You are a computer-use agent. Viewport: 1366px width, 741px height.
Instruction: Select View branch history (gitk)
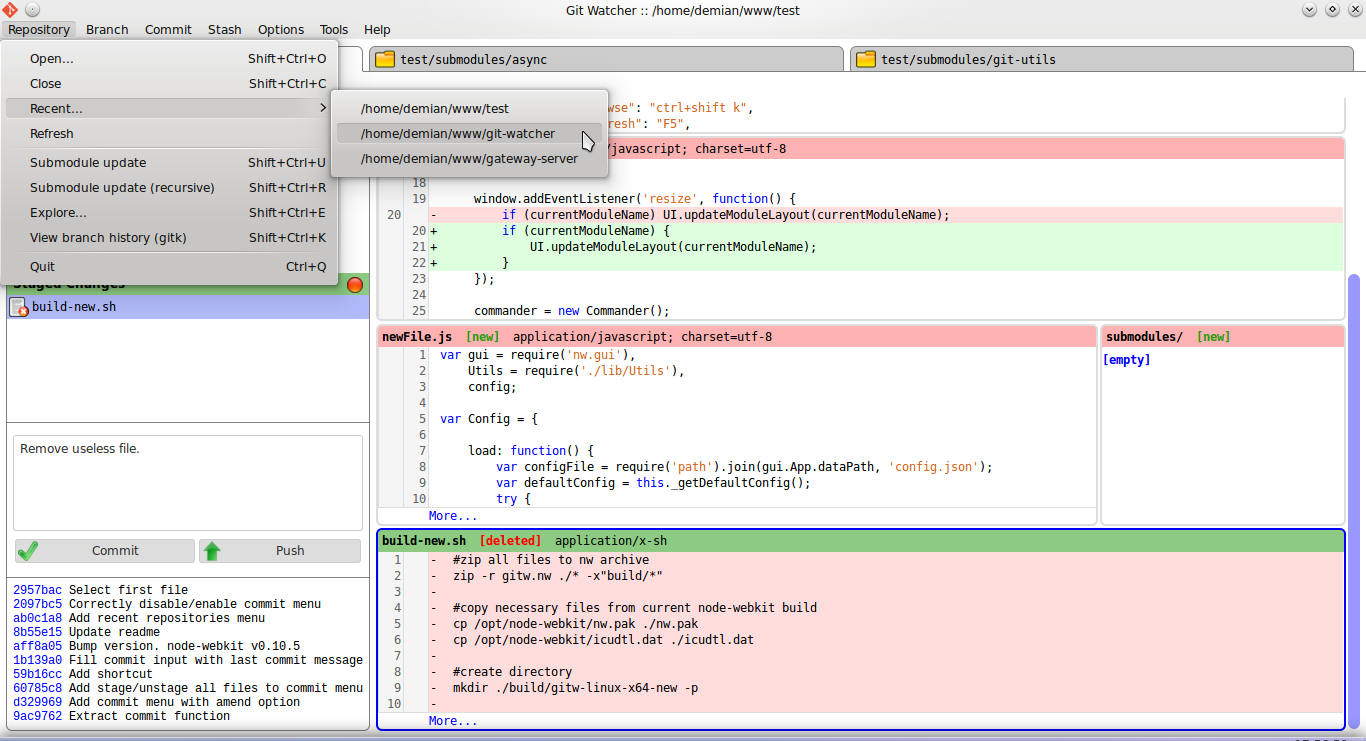click(x=108, y=237)
